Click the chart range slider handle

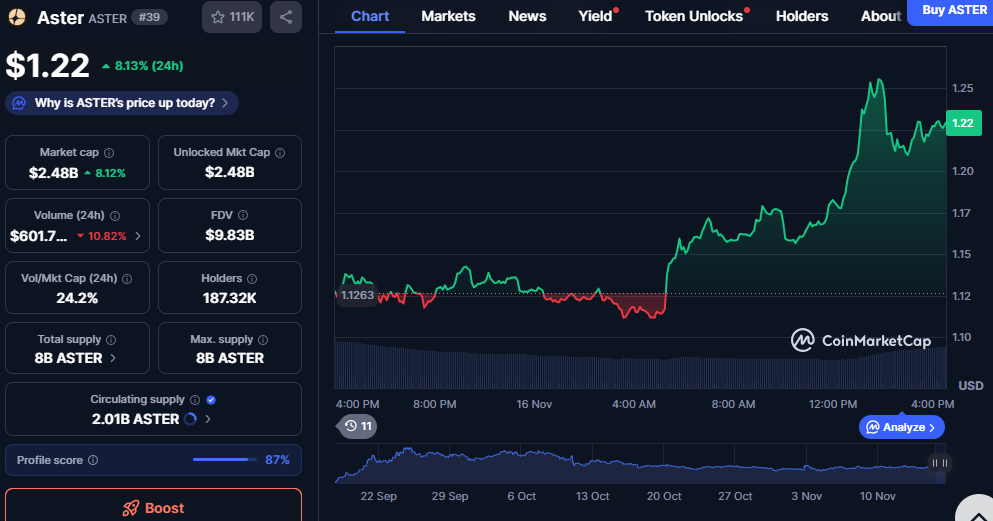(x=939, y=463)
